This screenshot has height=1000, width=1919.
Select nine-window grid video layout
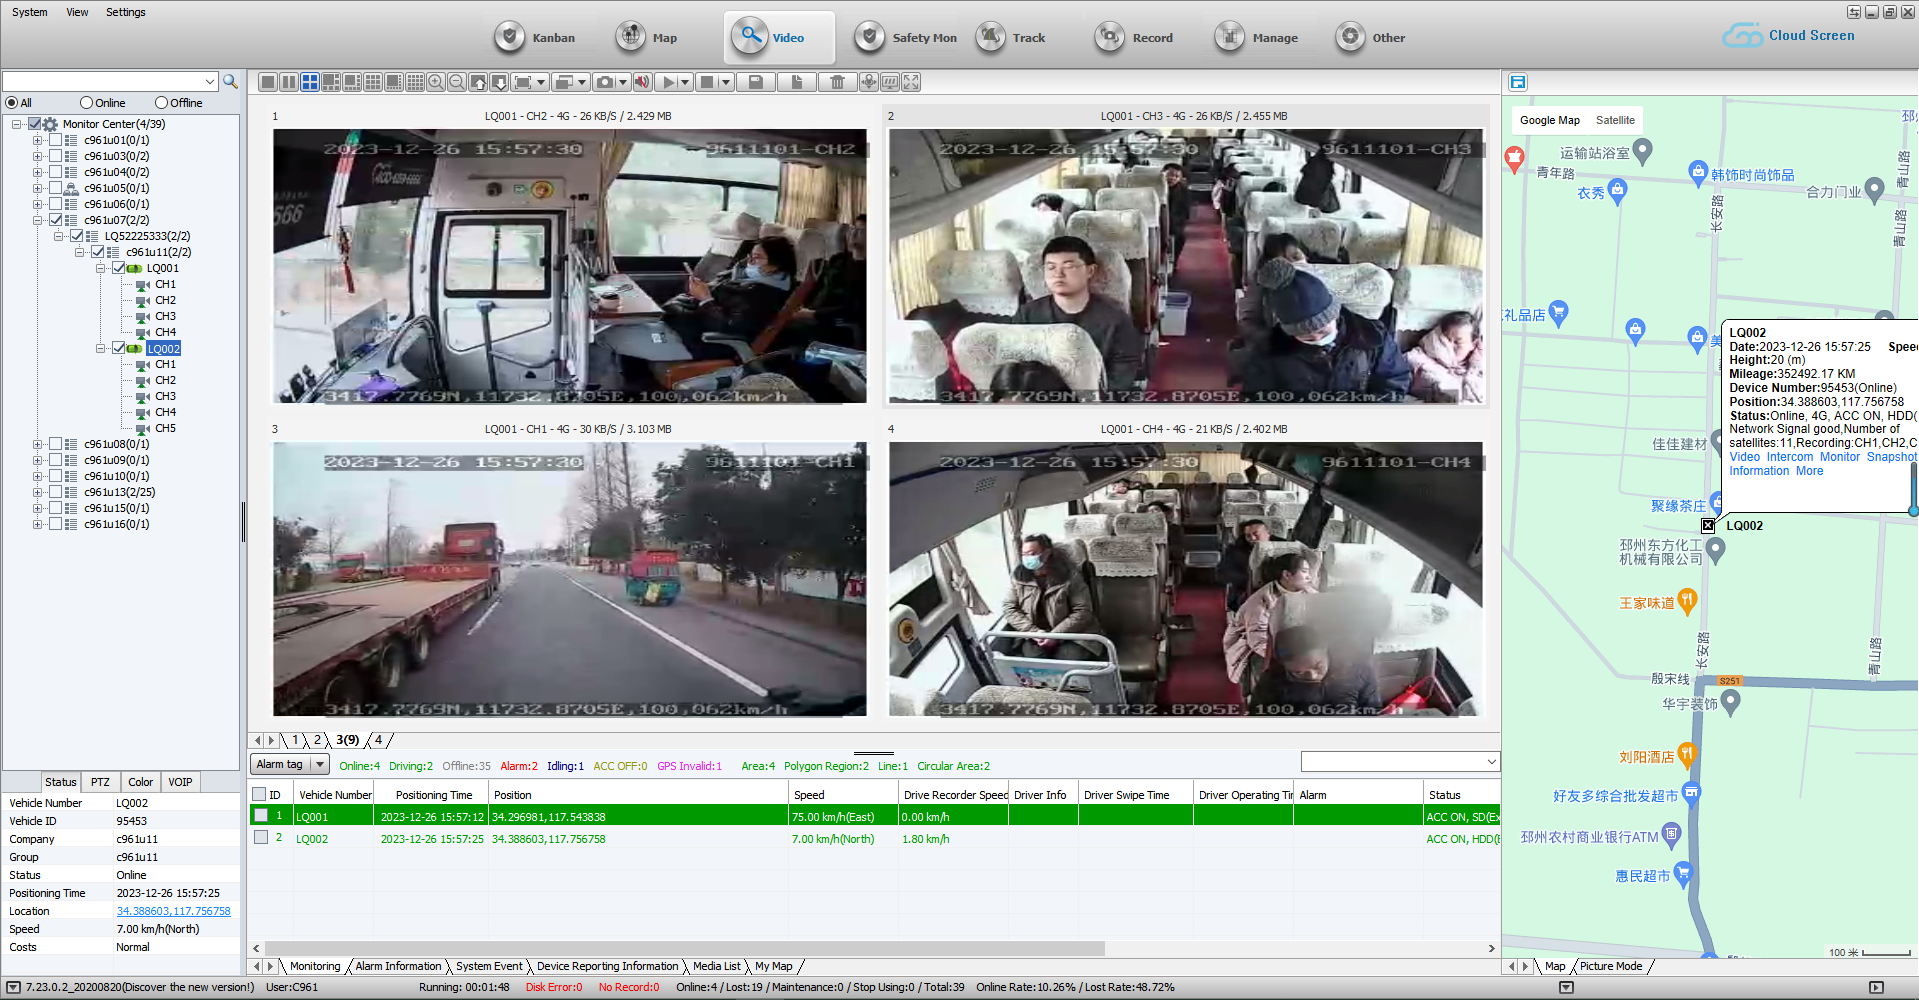tap(373, 82)
